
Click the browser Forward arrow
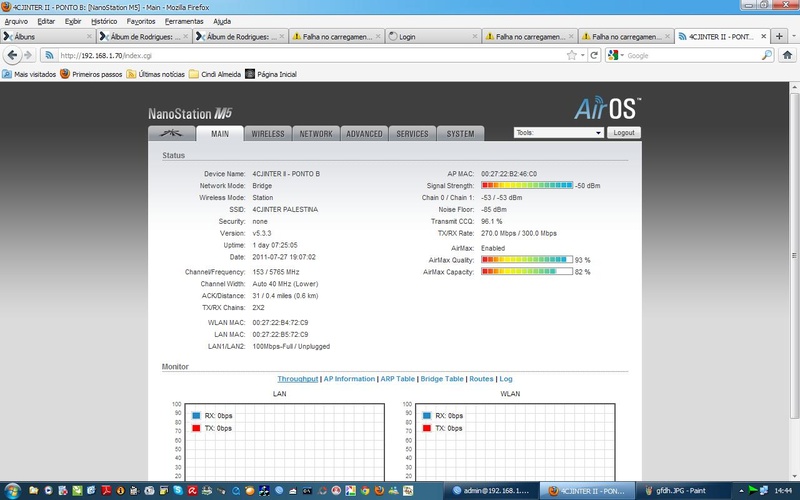click(29, 55)
